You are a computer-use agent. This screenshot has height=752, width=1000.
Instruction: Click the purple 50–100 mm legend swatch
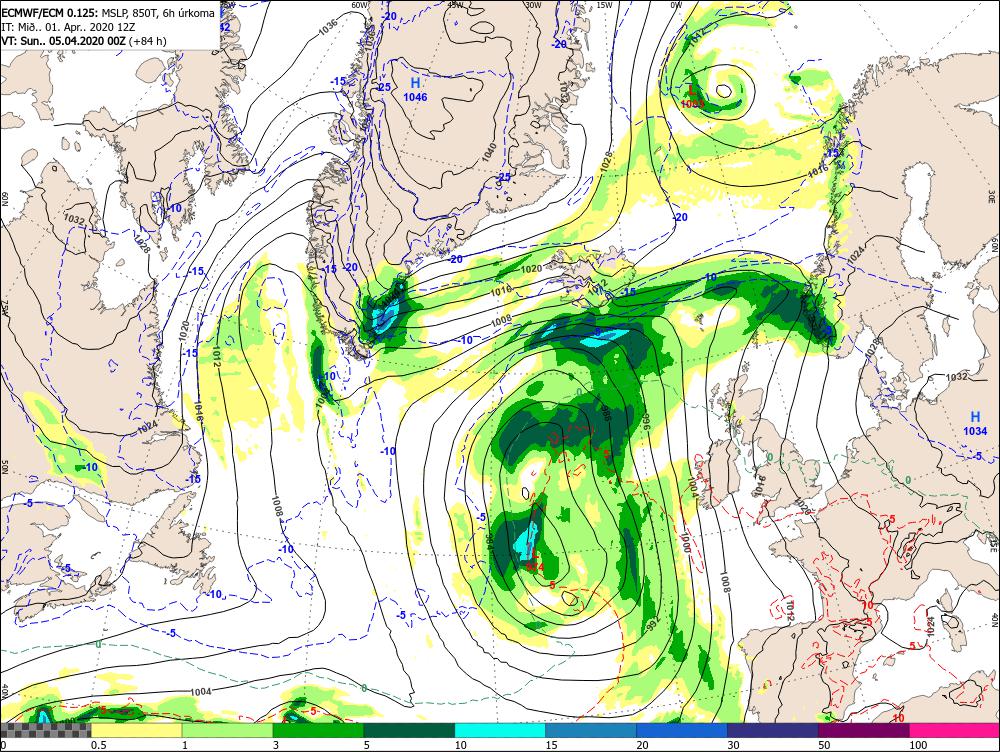[x=864, y=730]
